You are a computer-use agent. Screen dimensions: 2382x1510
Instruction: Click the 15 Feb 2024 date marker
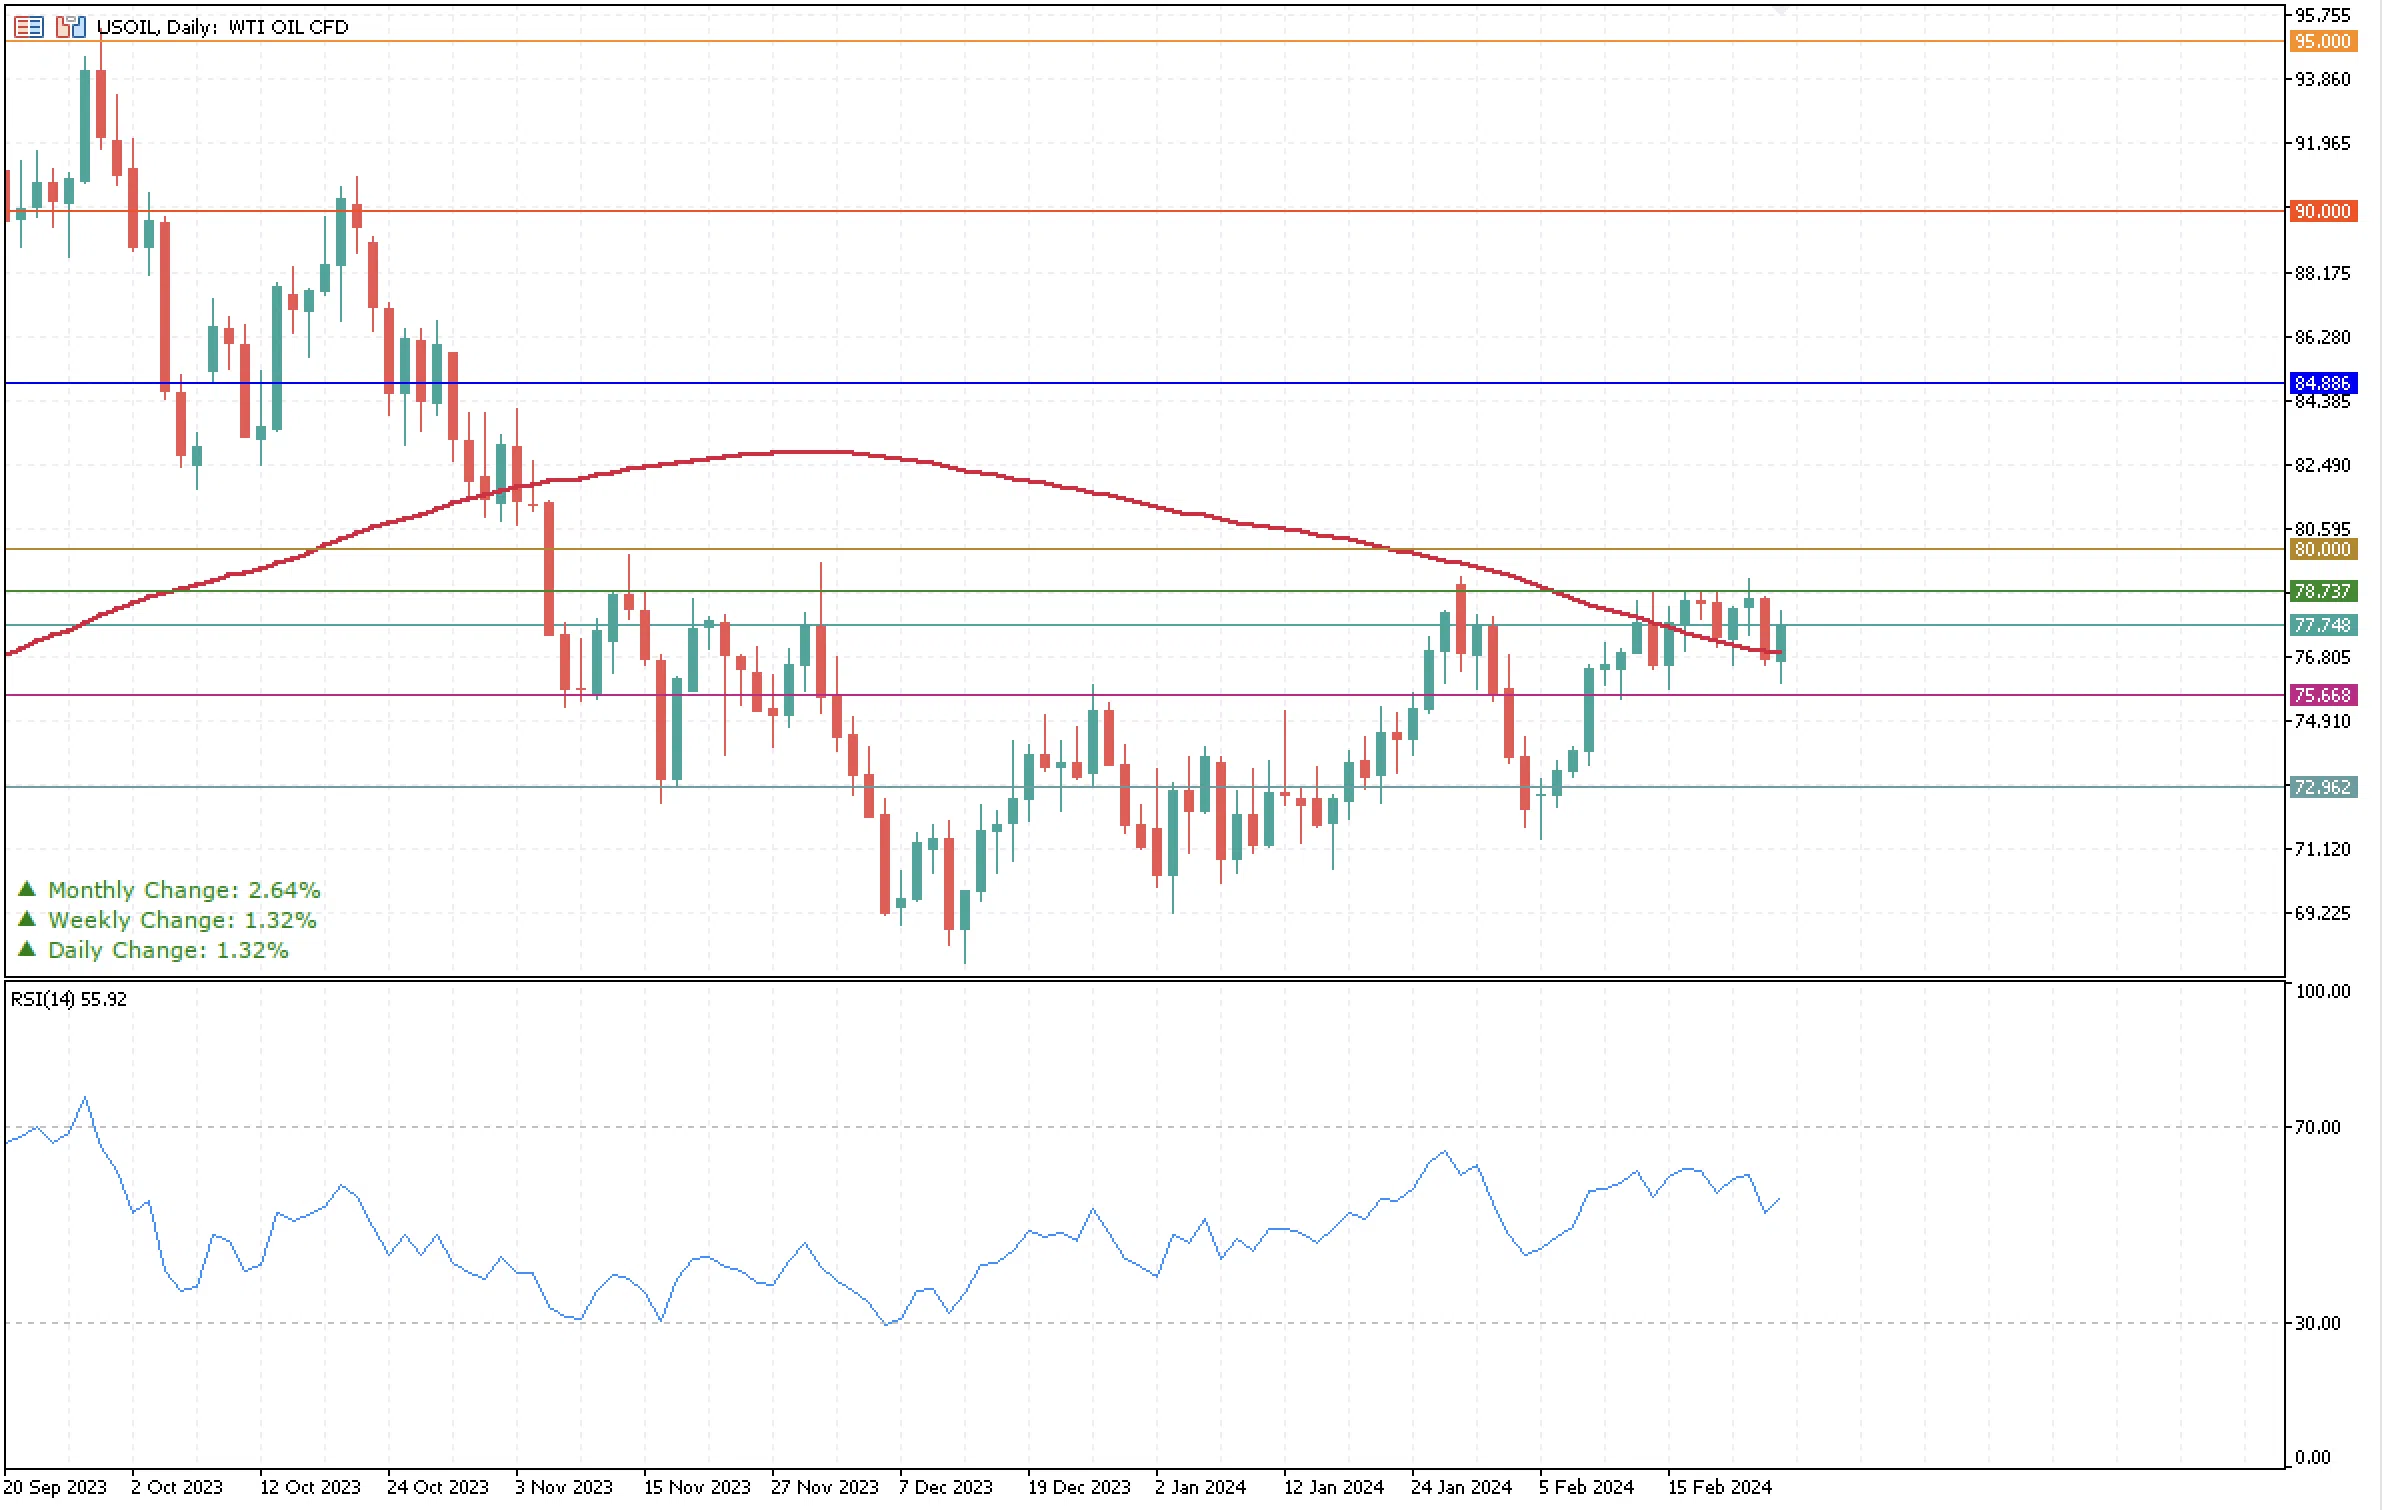point(1718,1487)
